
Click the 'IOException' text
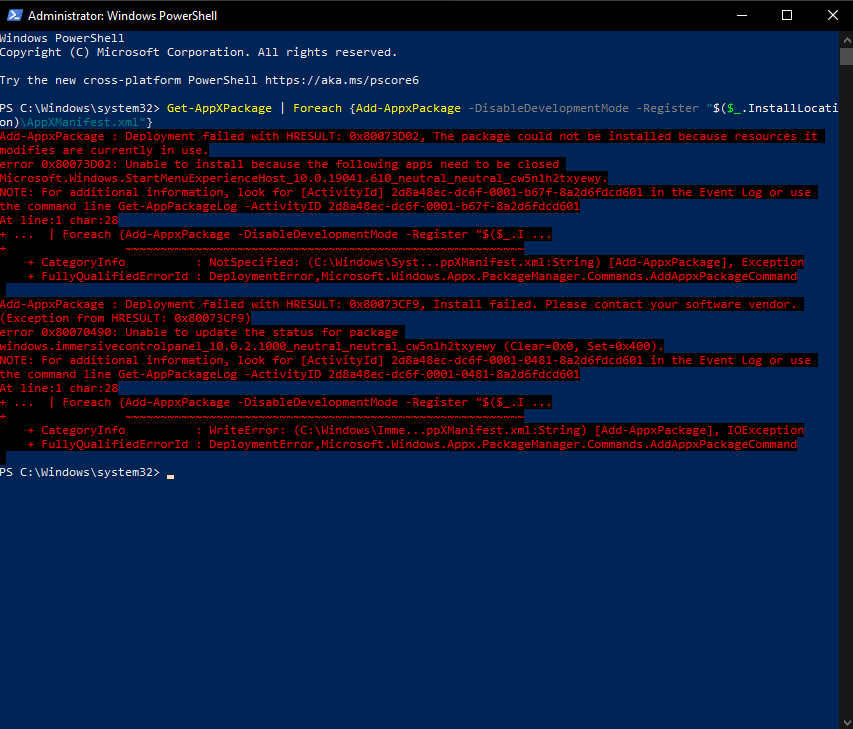[x=765, y=430]
